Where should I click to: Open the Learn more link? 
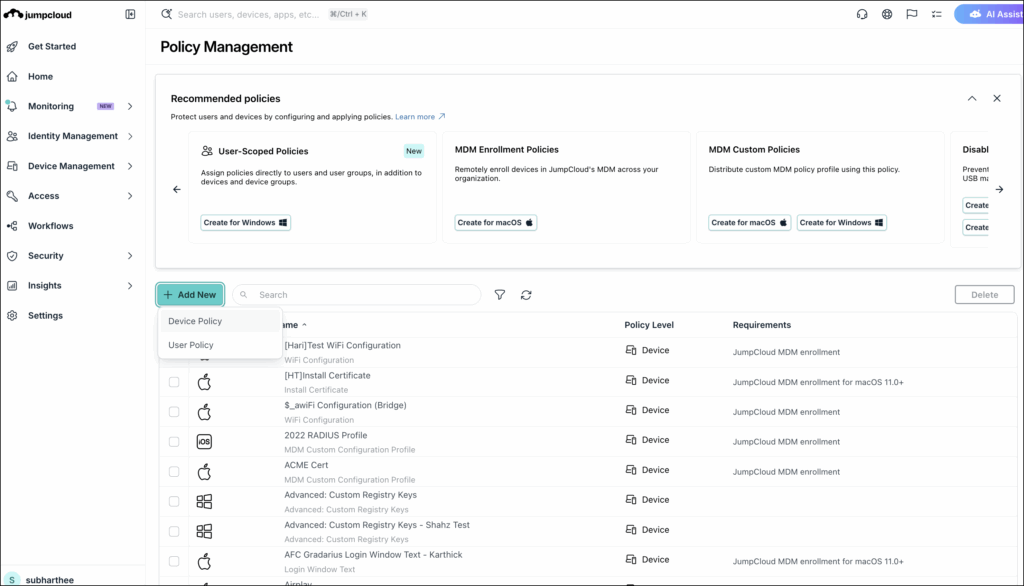click(420, 117)
